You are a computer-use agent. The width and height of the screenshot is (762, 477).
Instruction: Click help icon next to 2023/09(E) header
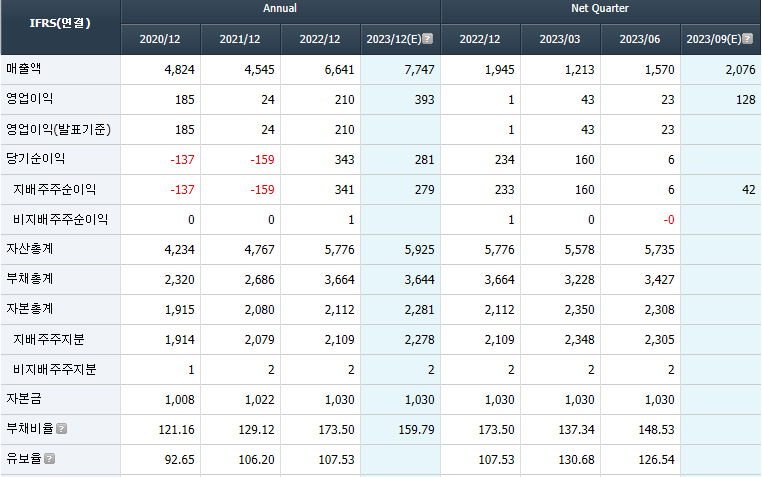coord(748,39)
